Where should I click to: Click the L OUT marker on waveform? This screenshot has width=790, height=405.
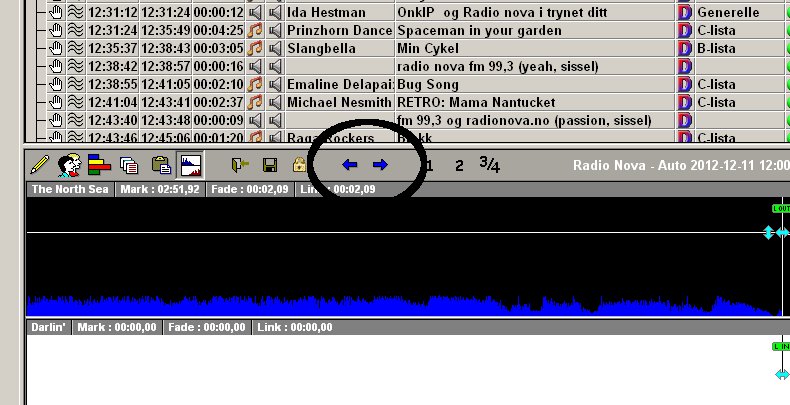click(781, 209)
